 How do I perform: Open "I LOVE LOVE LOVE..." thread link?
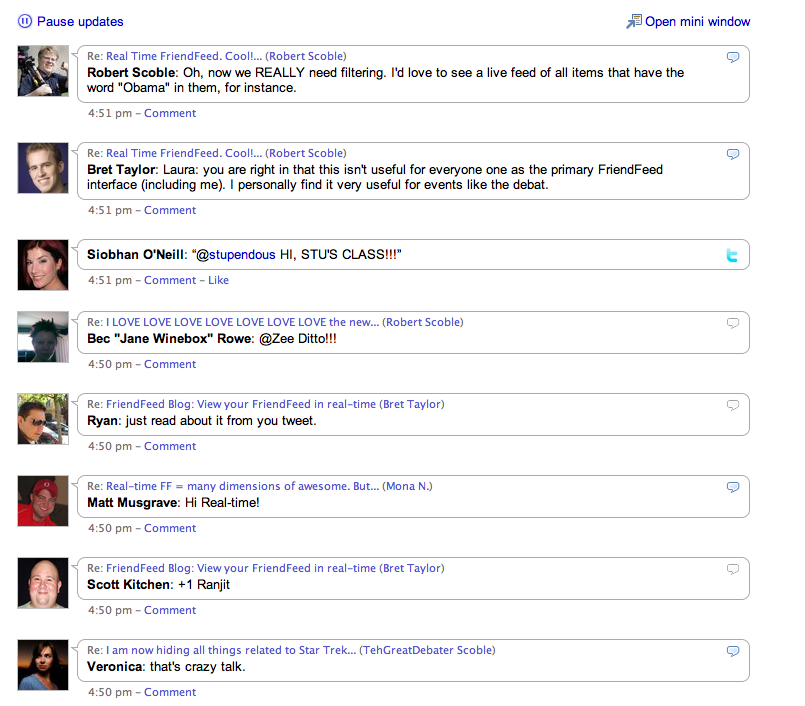pyautogui.click(x=242, y=322)
